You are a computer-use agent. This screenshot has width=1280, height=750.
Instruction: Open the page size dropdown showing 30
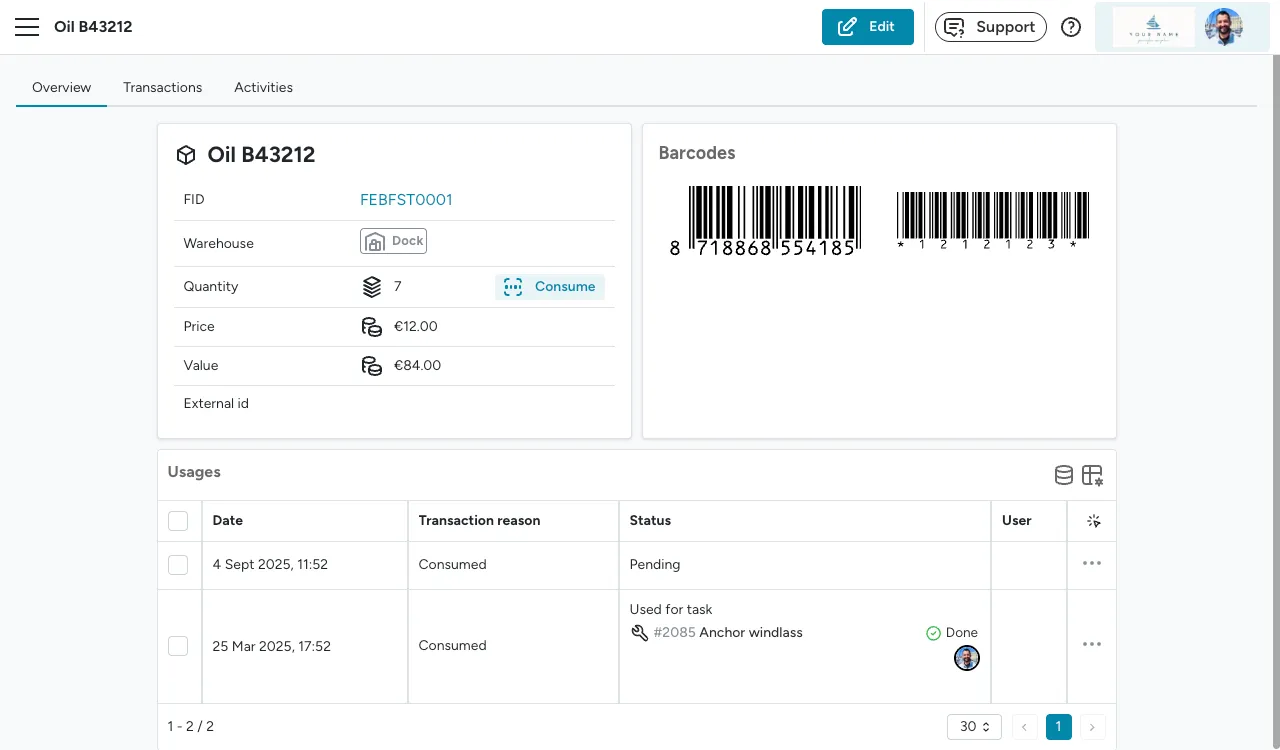[x=974, y=727]
